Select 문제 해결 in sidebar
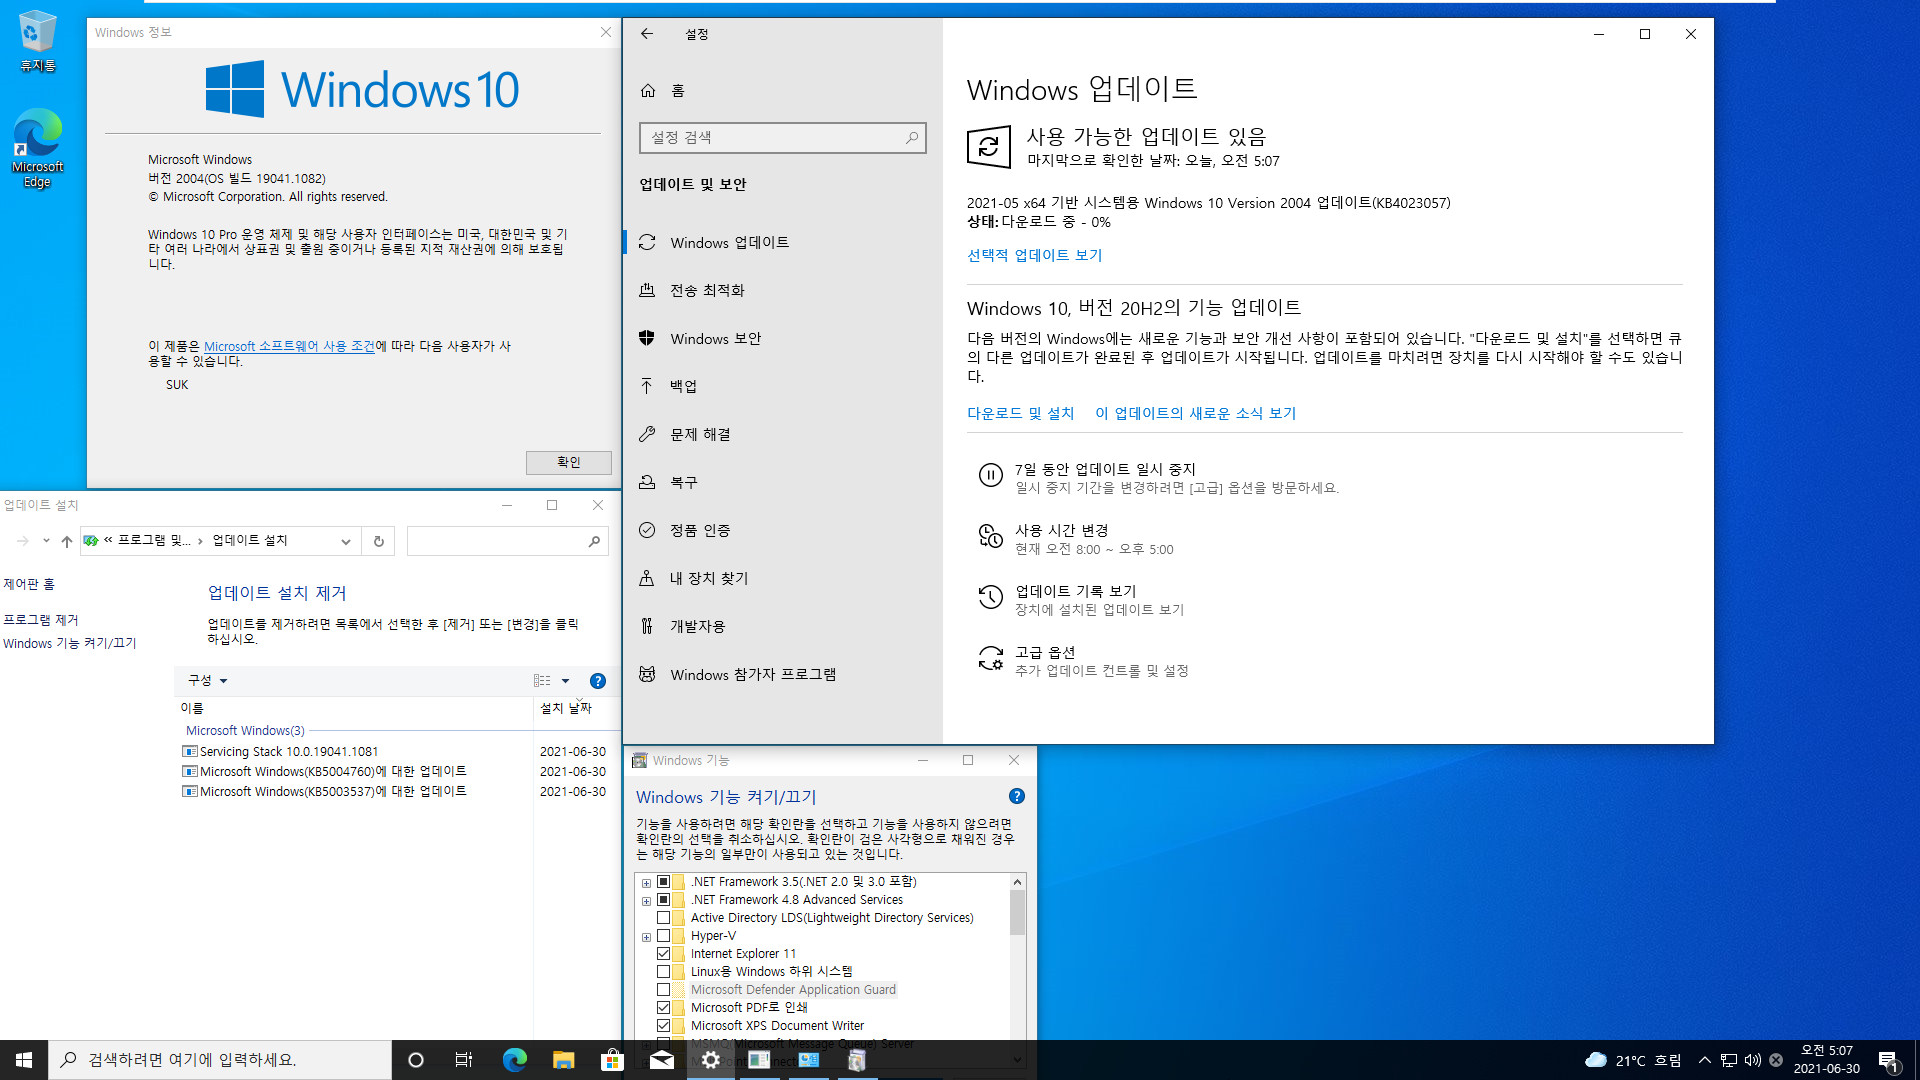The height and width of the screenshot is (1080, 1920). (x=782, y=435)
